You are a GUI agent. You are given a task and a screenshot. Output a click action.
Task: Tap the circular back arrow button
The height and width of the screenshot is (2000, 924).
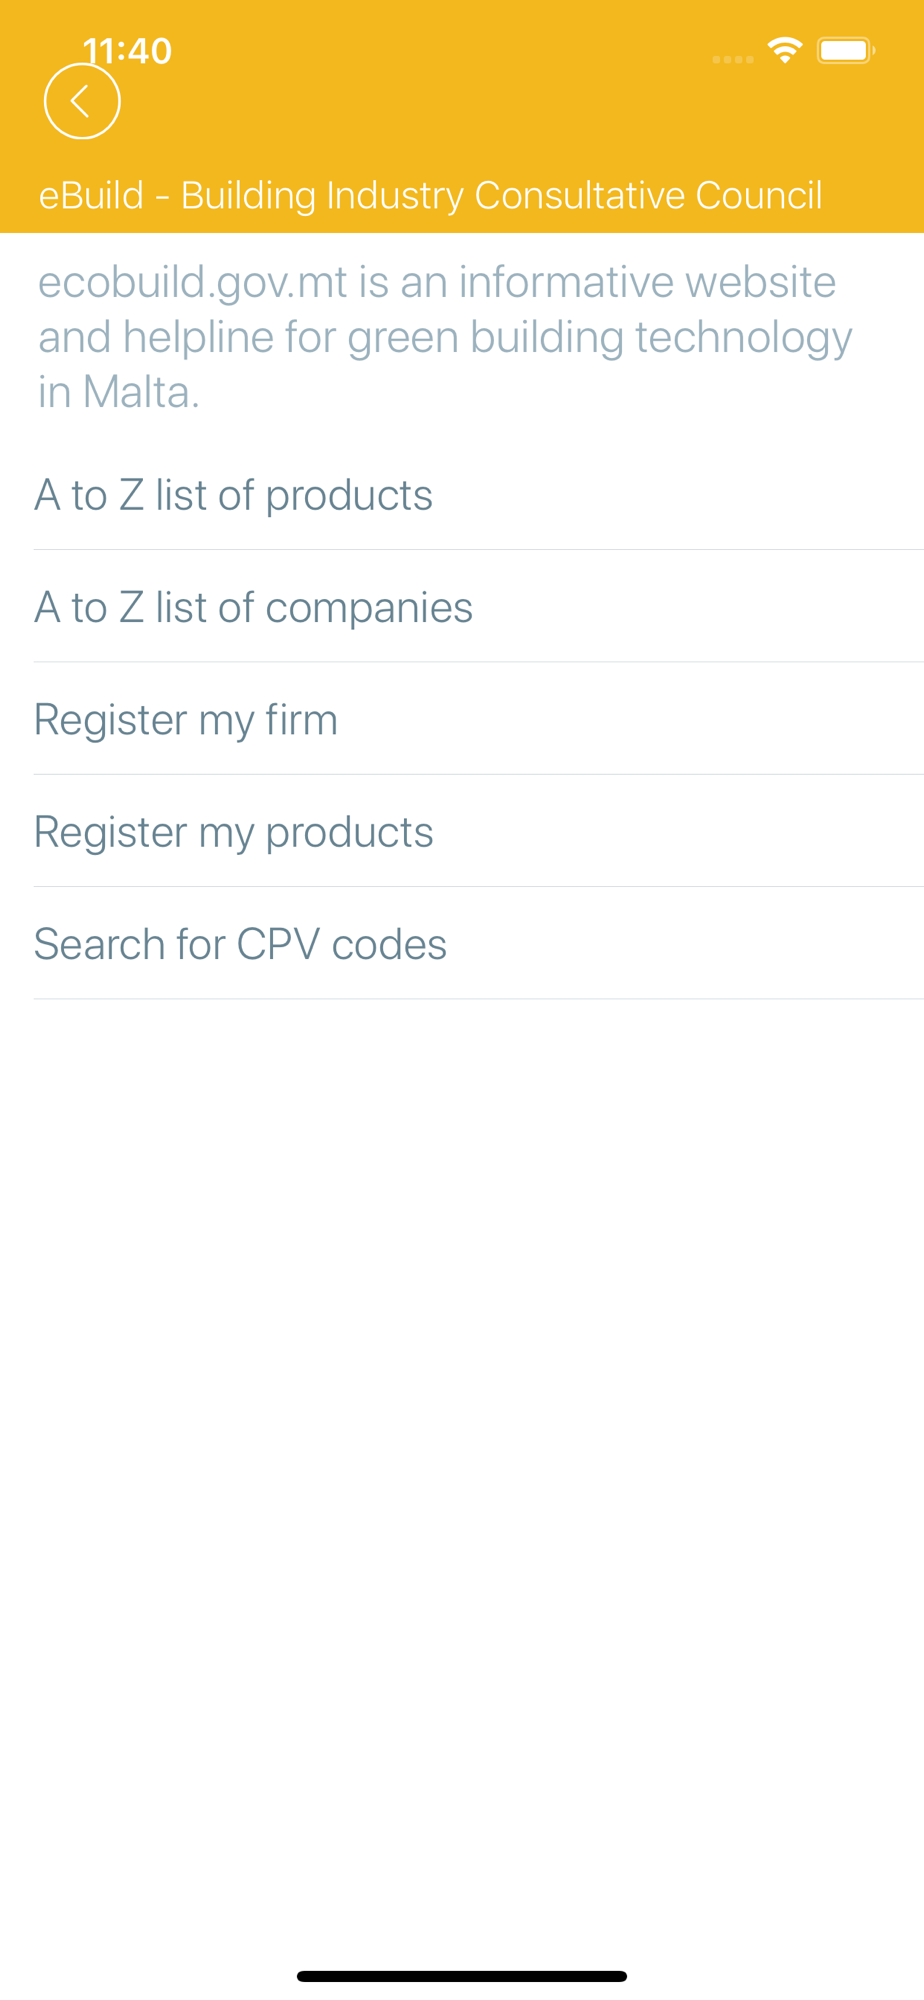82,101
